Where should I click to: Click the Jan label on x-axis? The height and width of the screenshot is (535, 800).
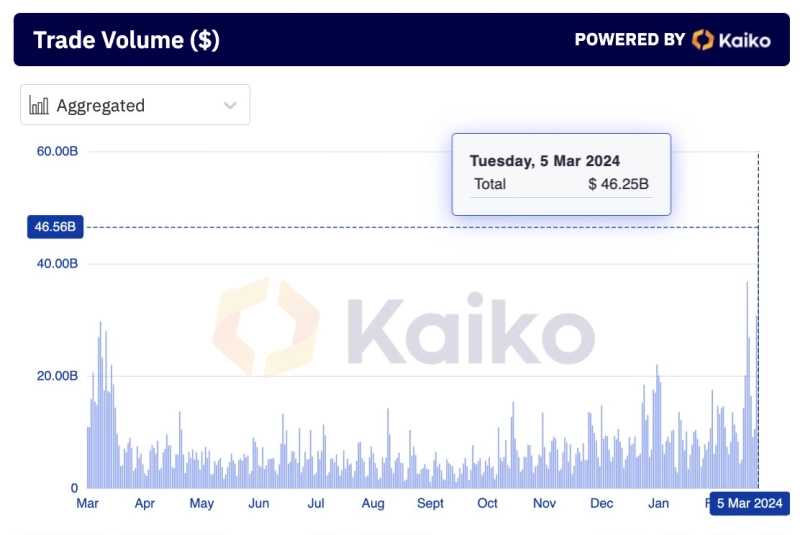point(659,503)
